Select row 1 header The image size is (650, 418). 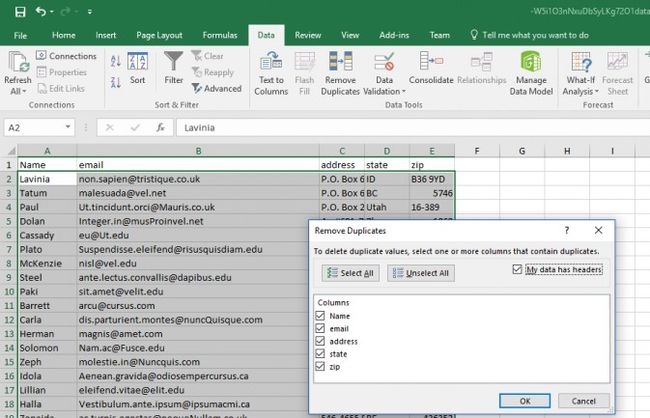8,165
